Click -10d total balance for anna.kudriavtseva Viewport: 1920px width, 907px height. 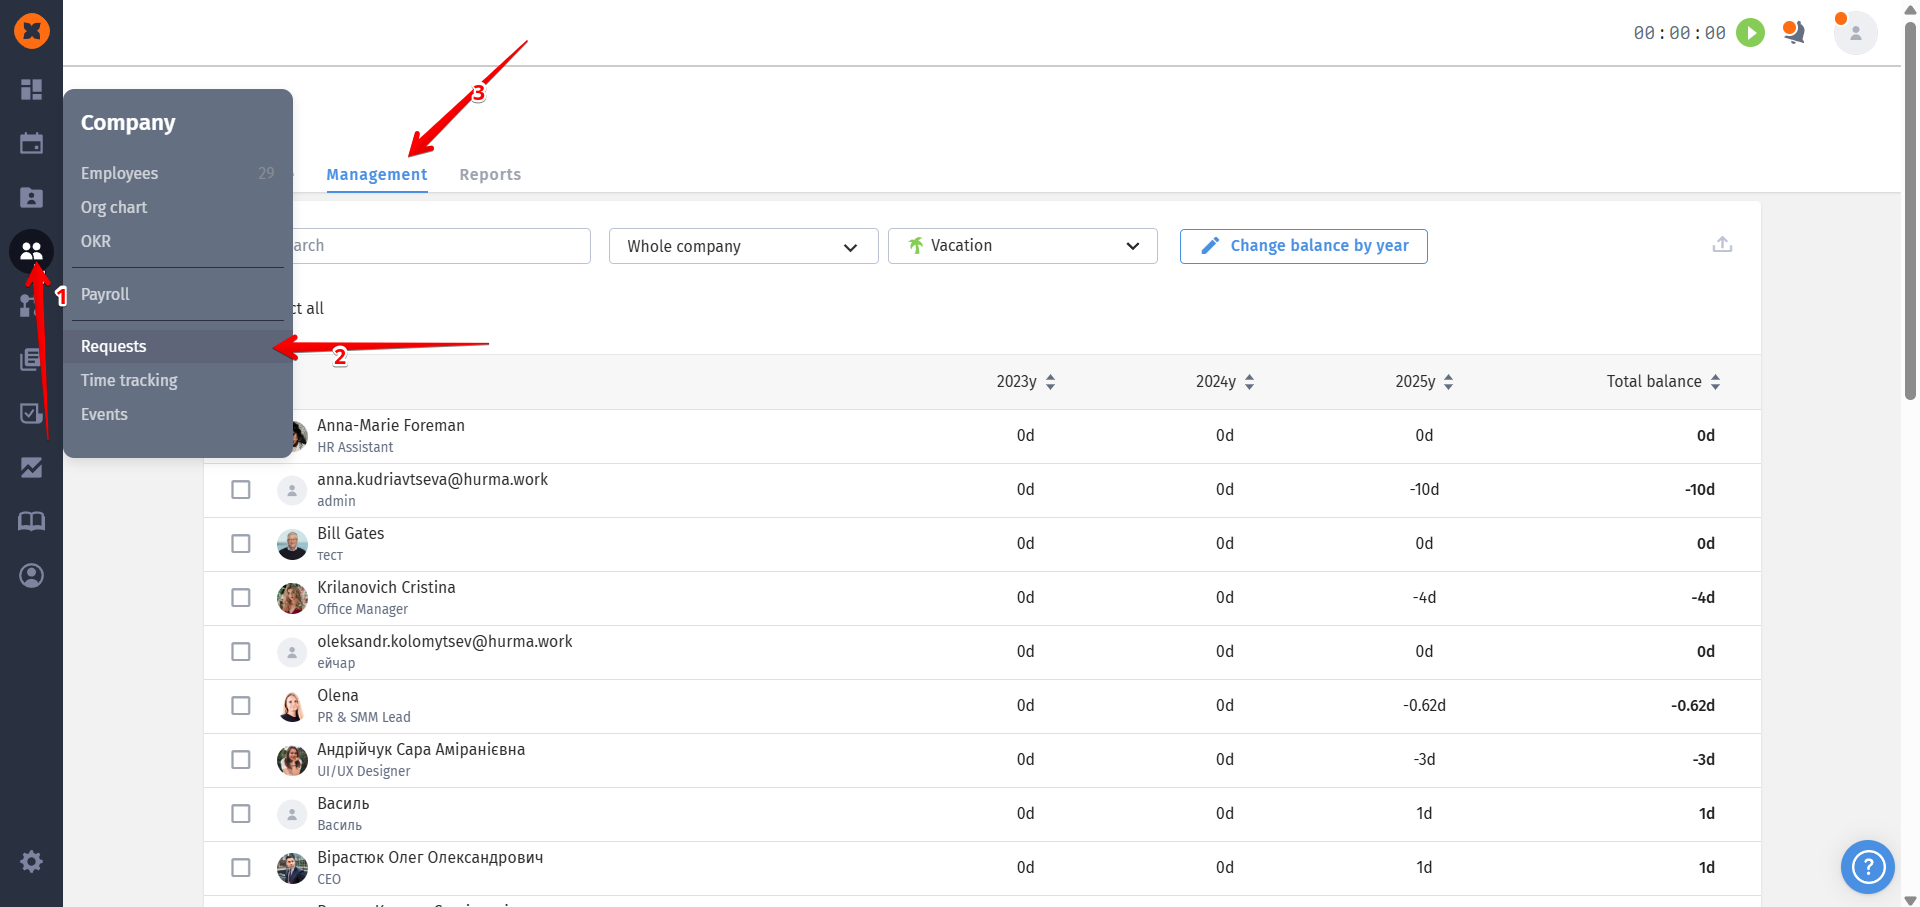[x=1700, y=490]
